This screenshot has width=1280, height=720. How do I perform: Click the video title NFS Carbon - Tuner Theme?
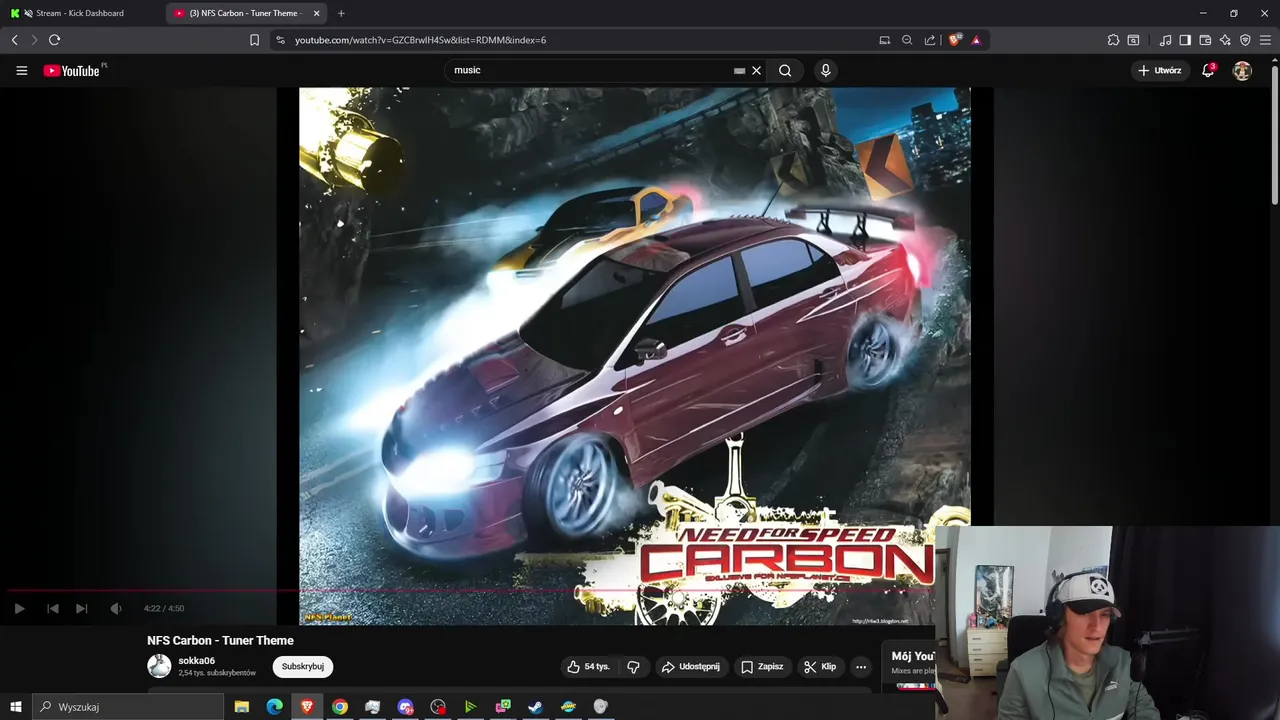(220, 641)
